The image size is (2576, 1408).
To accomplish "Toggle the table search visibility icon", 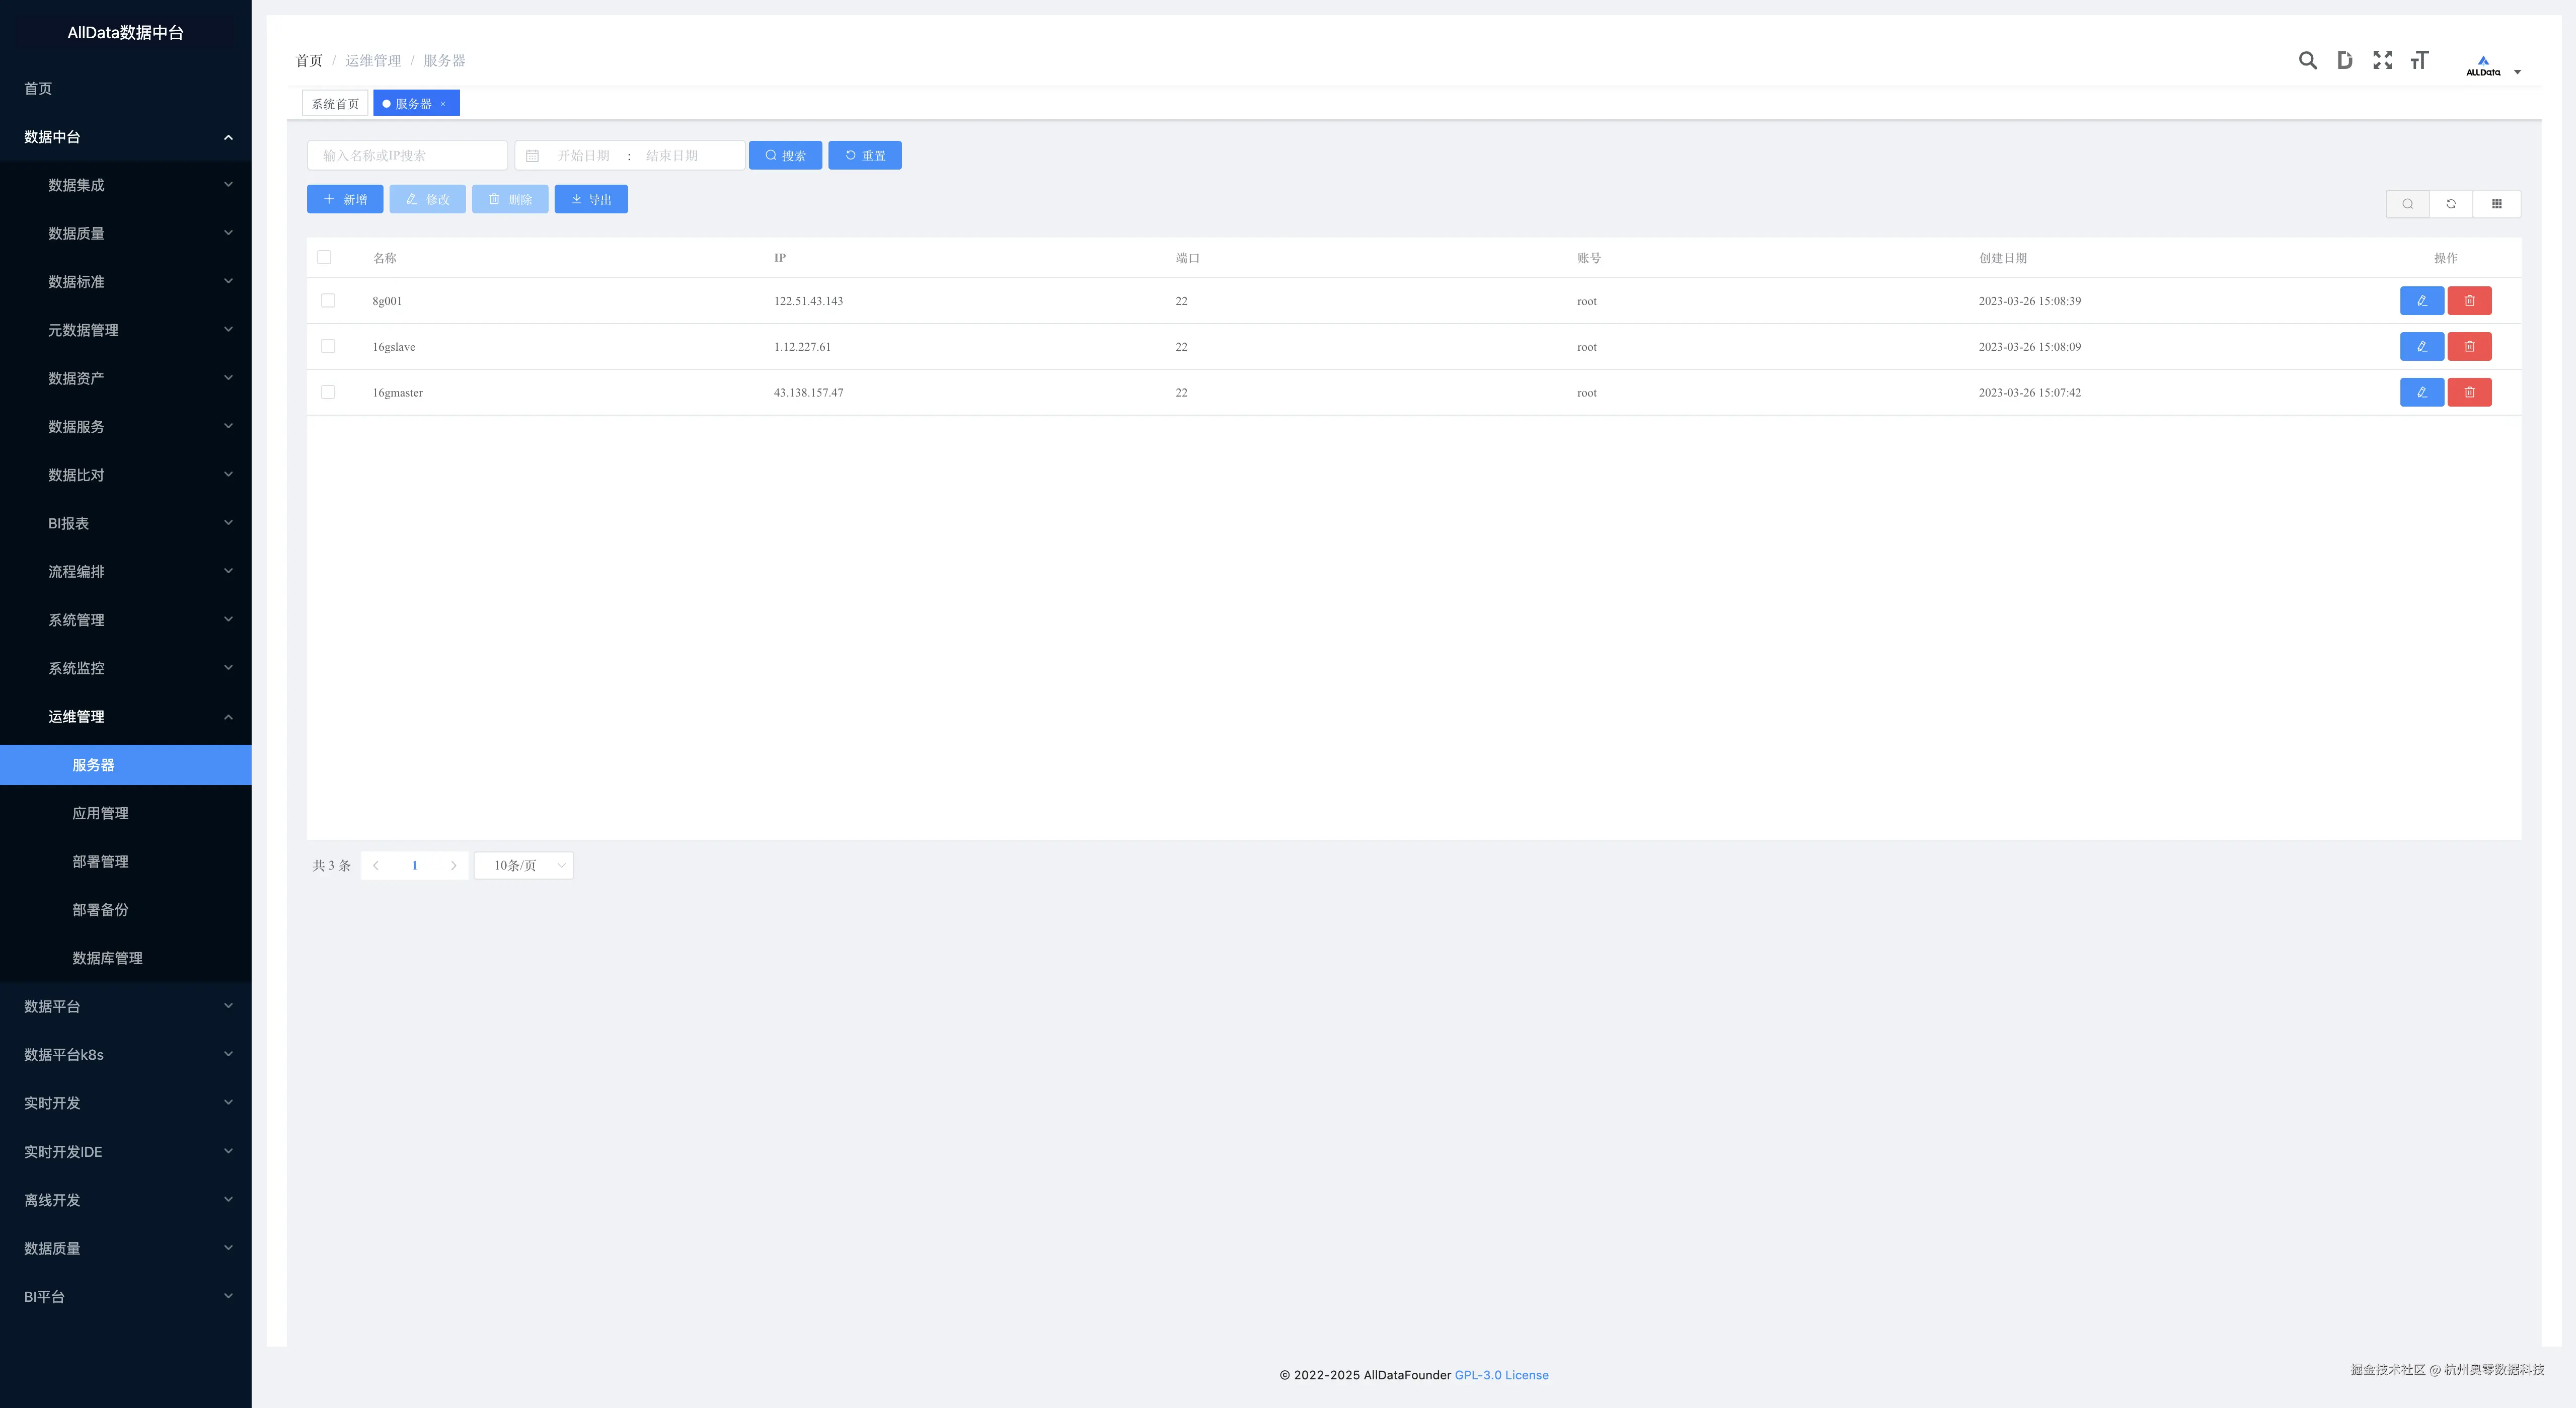I will [x=2408, y=204].
